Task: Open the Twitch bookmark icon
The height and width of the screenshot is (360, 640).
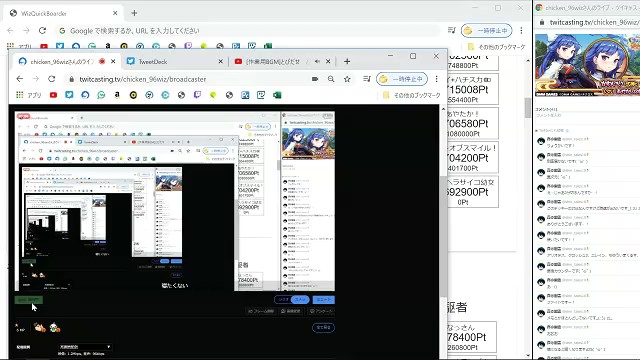Action: [x=197, y=95]
